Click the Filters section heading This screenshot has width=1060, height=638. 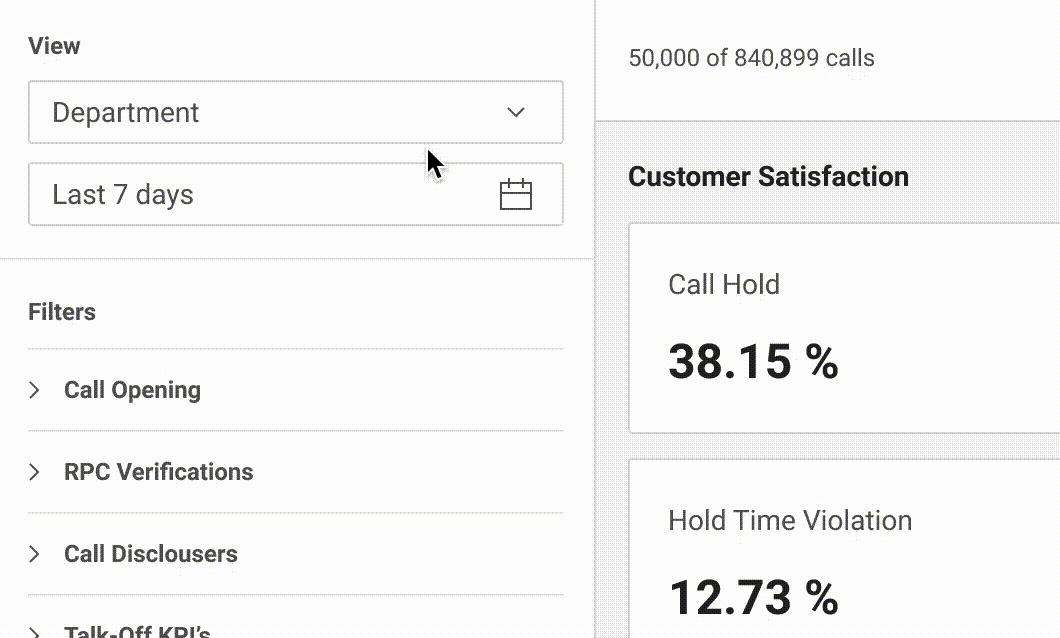coord(62,312)
